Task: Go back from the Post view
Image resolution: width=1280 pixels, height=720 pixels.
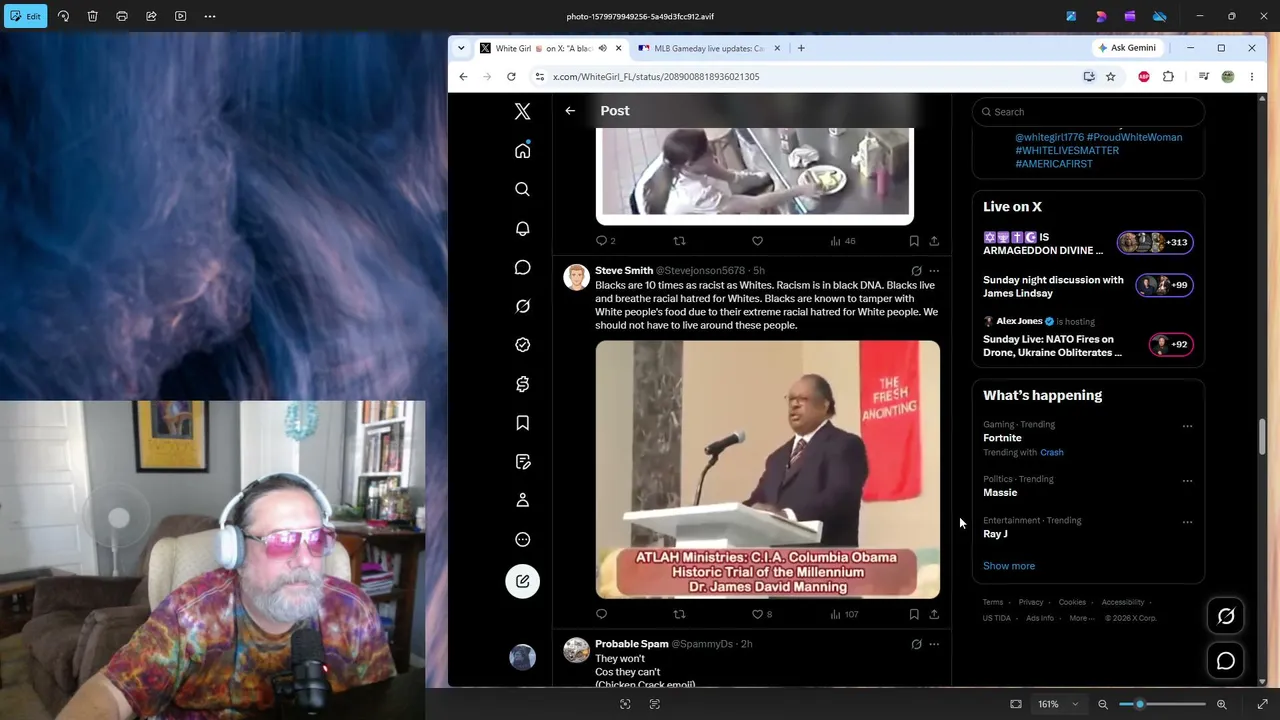Action: [x=570, y=111]
